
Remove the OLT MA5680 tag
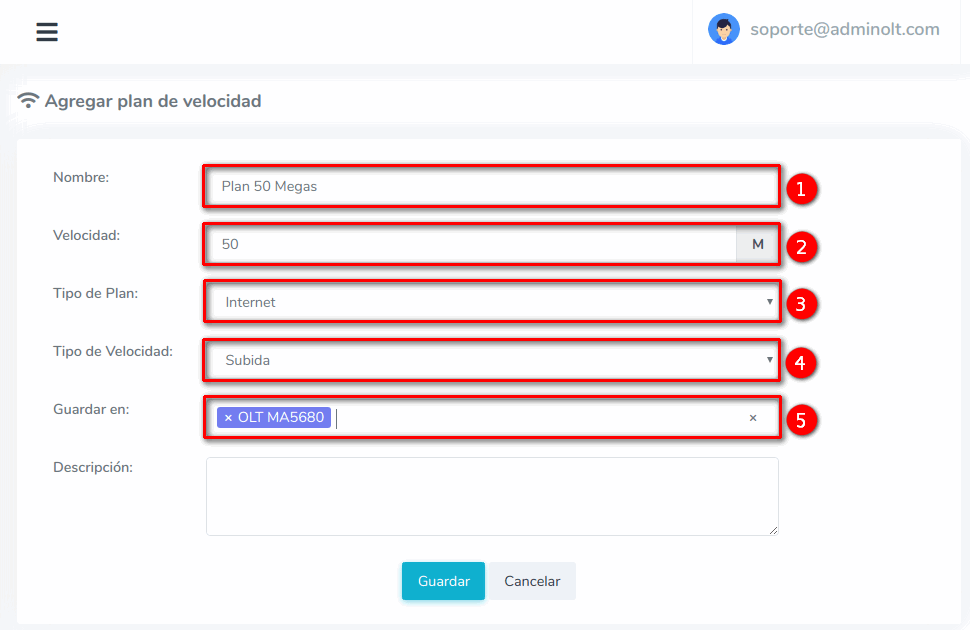click(228, 418)
